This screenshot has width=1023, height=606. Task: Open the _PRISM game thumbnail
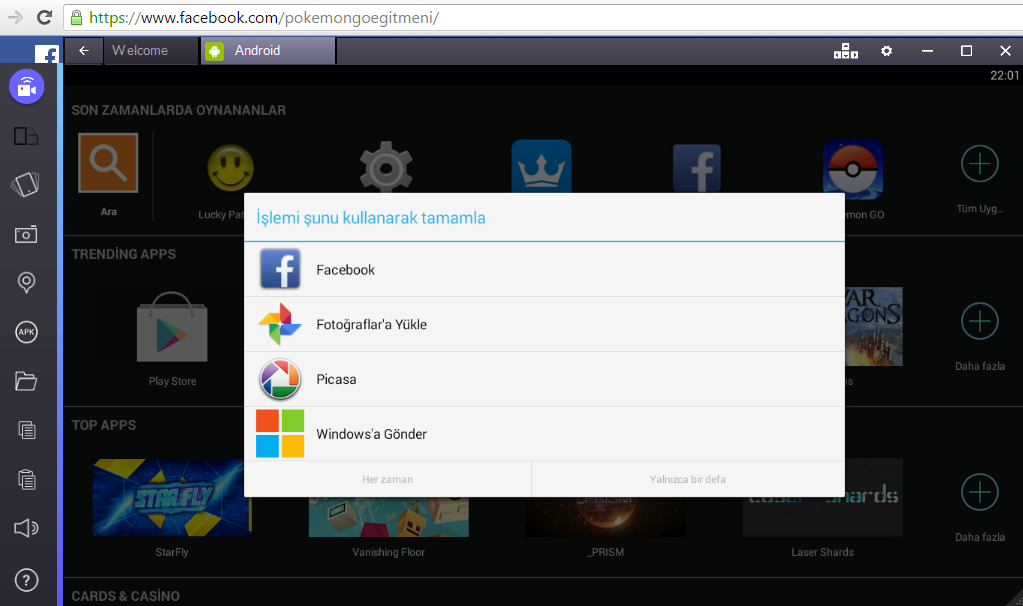click(x=605, y=517)
